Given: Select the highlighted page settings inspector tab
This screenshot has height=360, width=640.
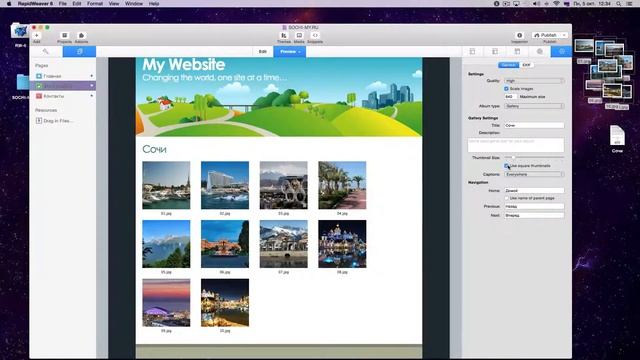Looking at the screenshot, I should tap(562, 51).
